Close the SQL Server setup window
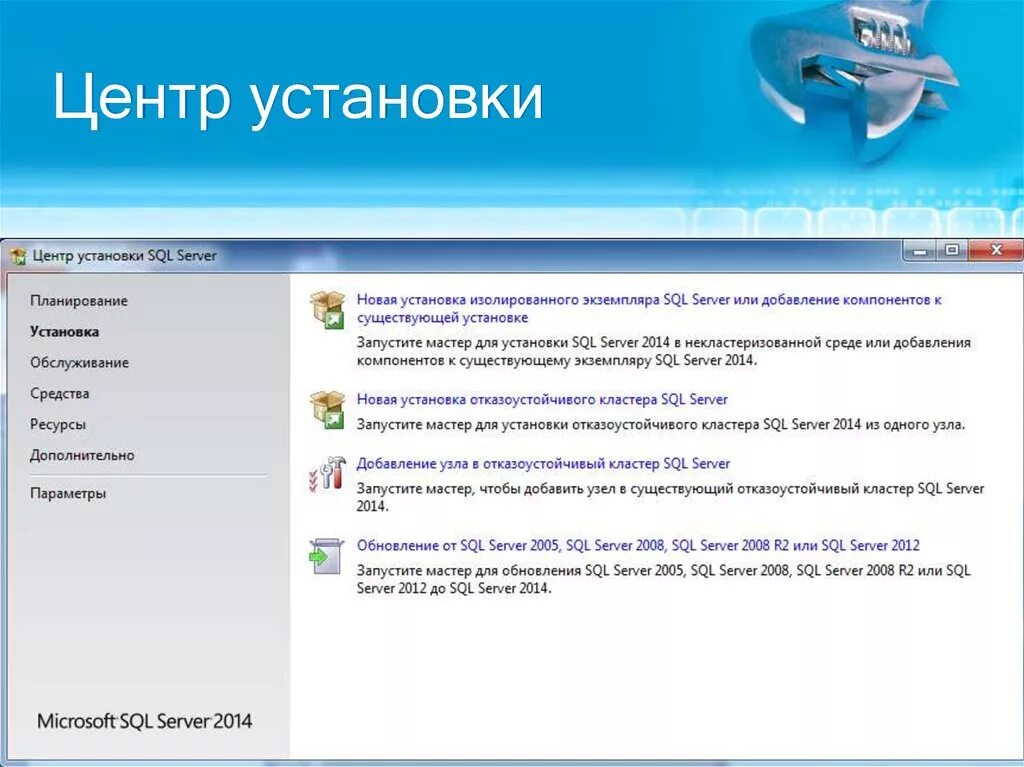 [995, 251]
